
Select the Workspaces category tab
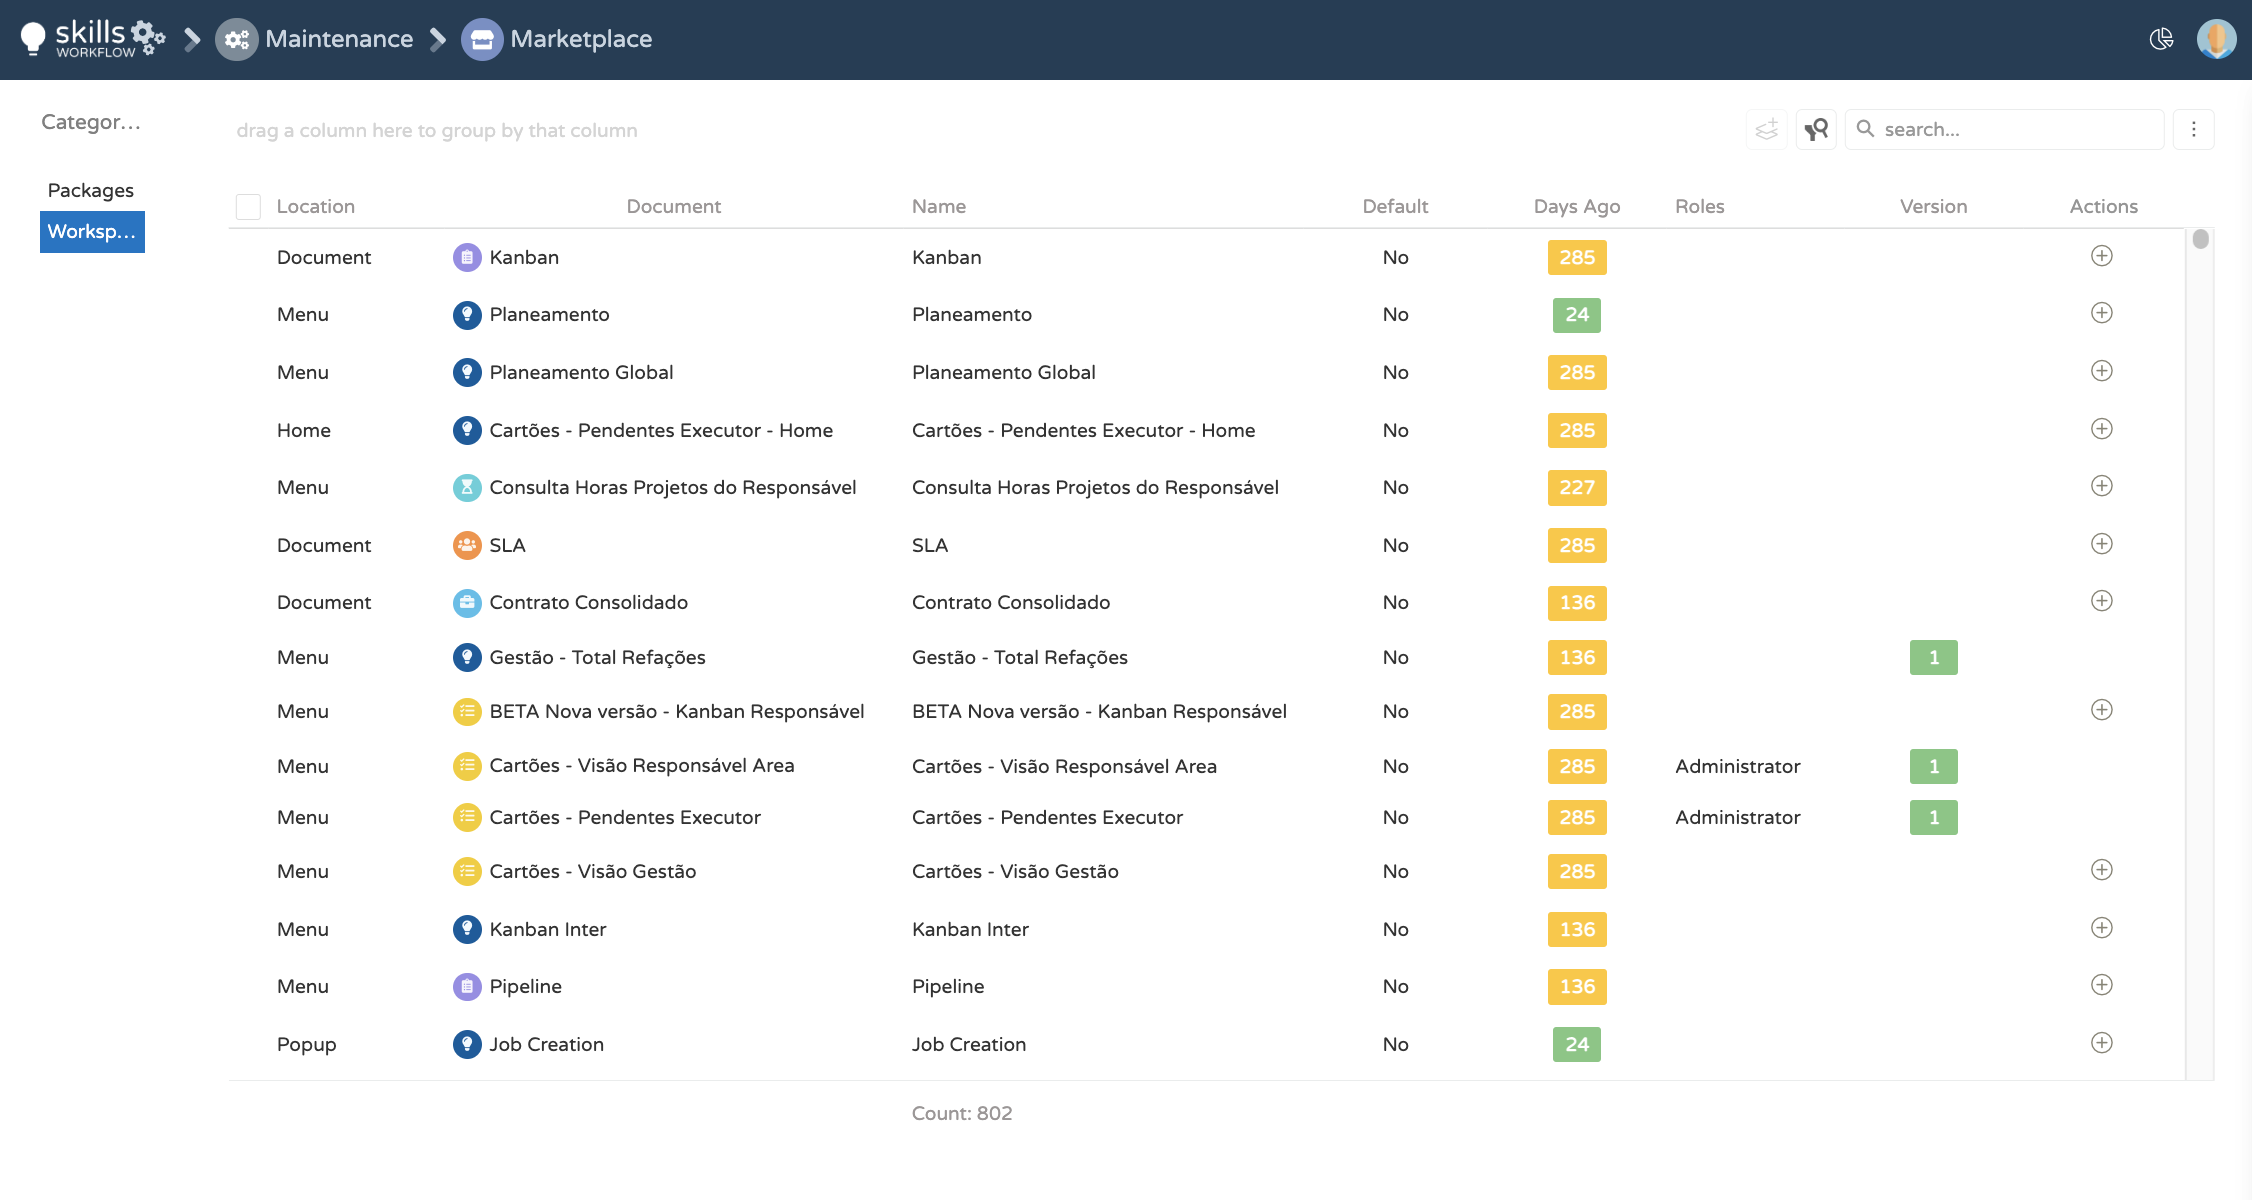tap(92, 232)
